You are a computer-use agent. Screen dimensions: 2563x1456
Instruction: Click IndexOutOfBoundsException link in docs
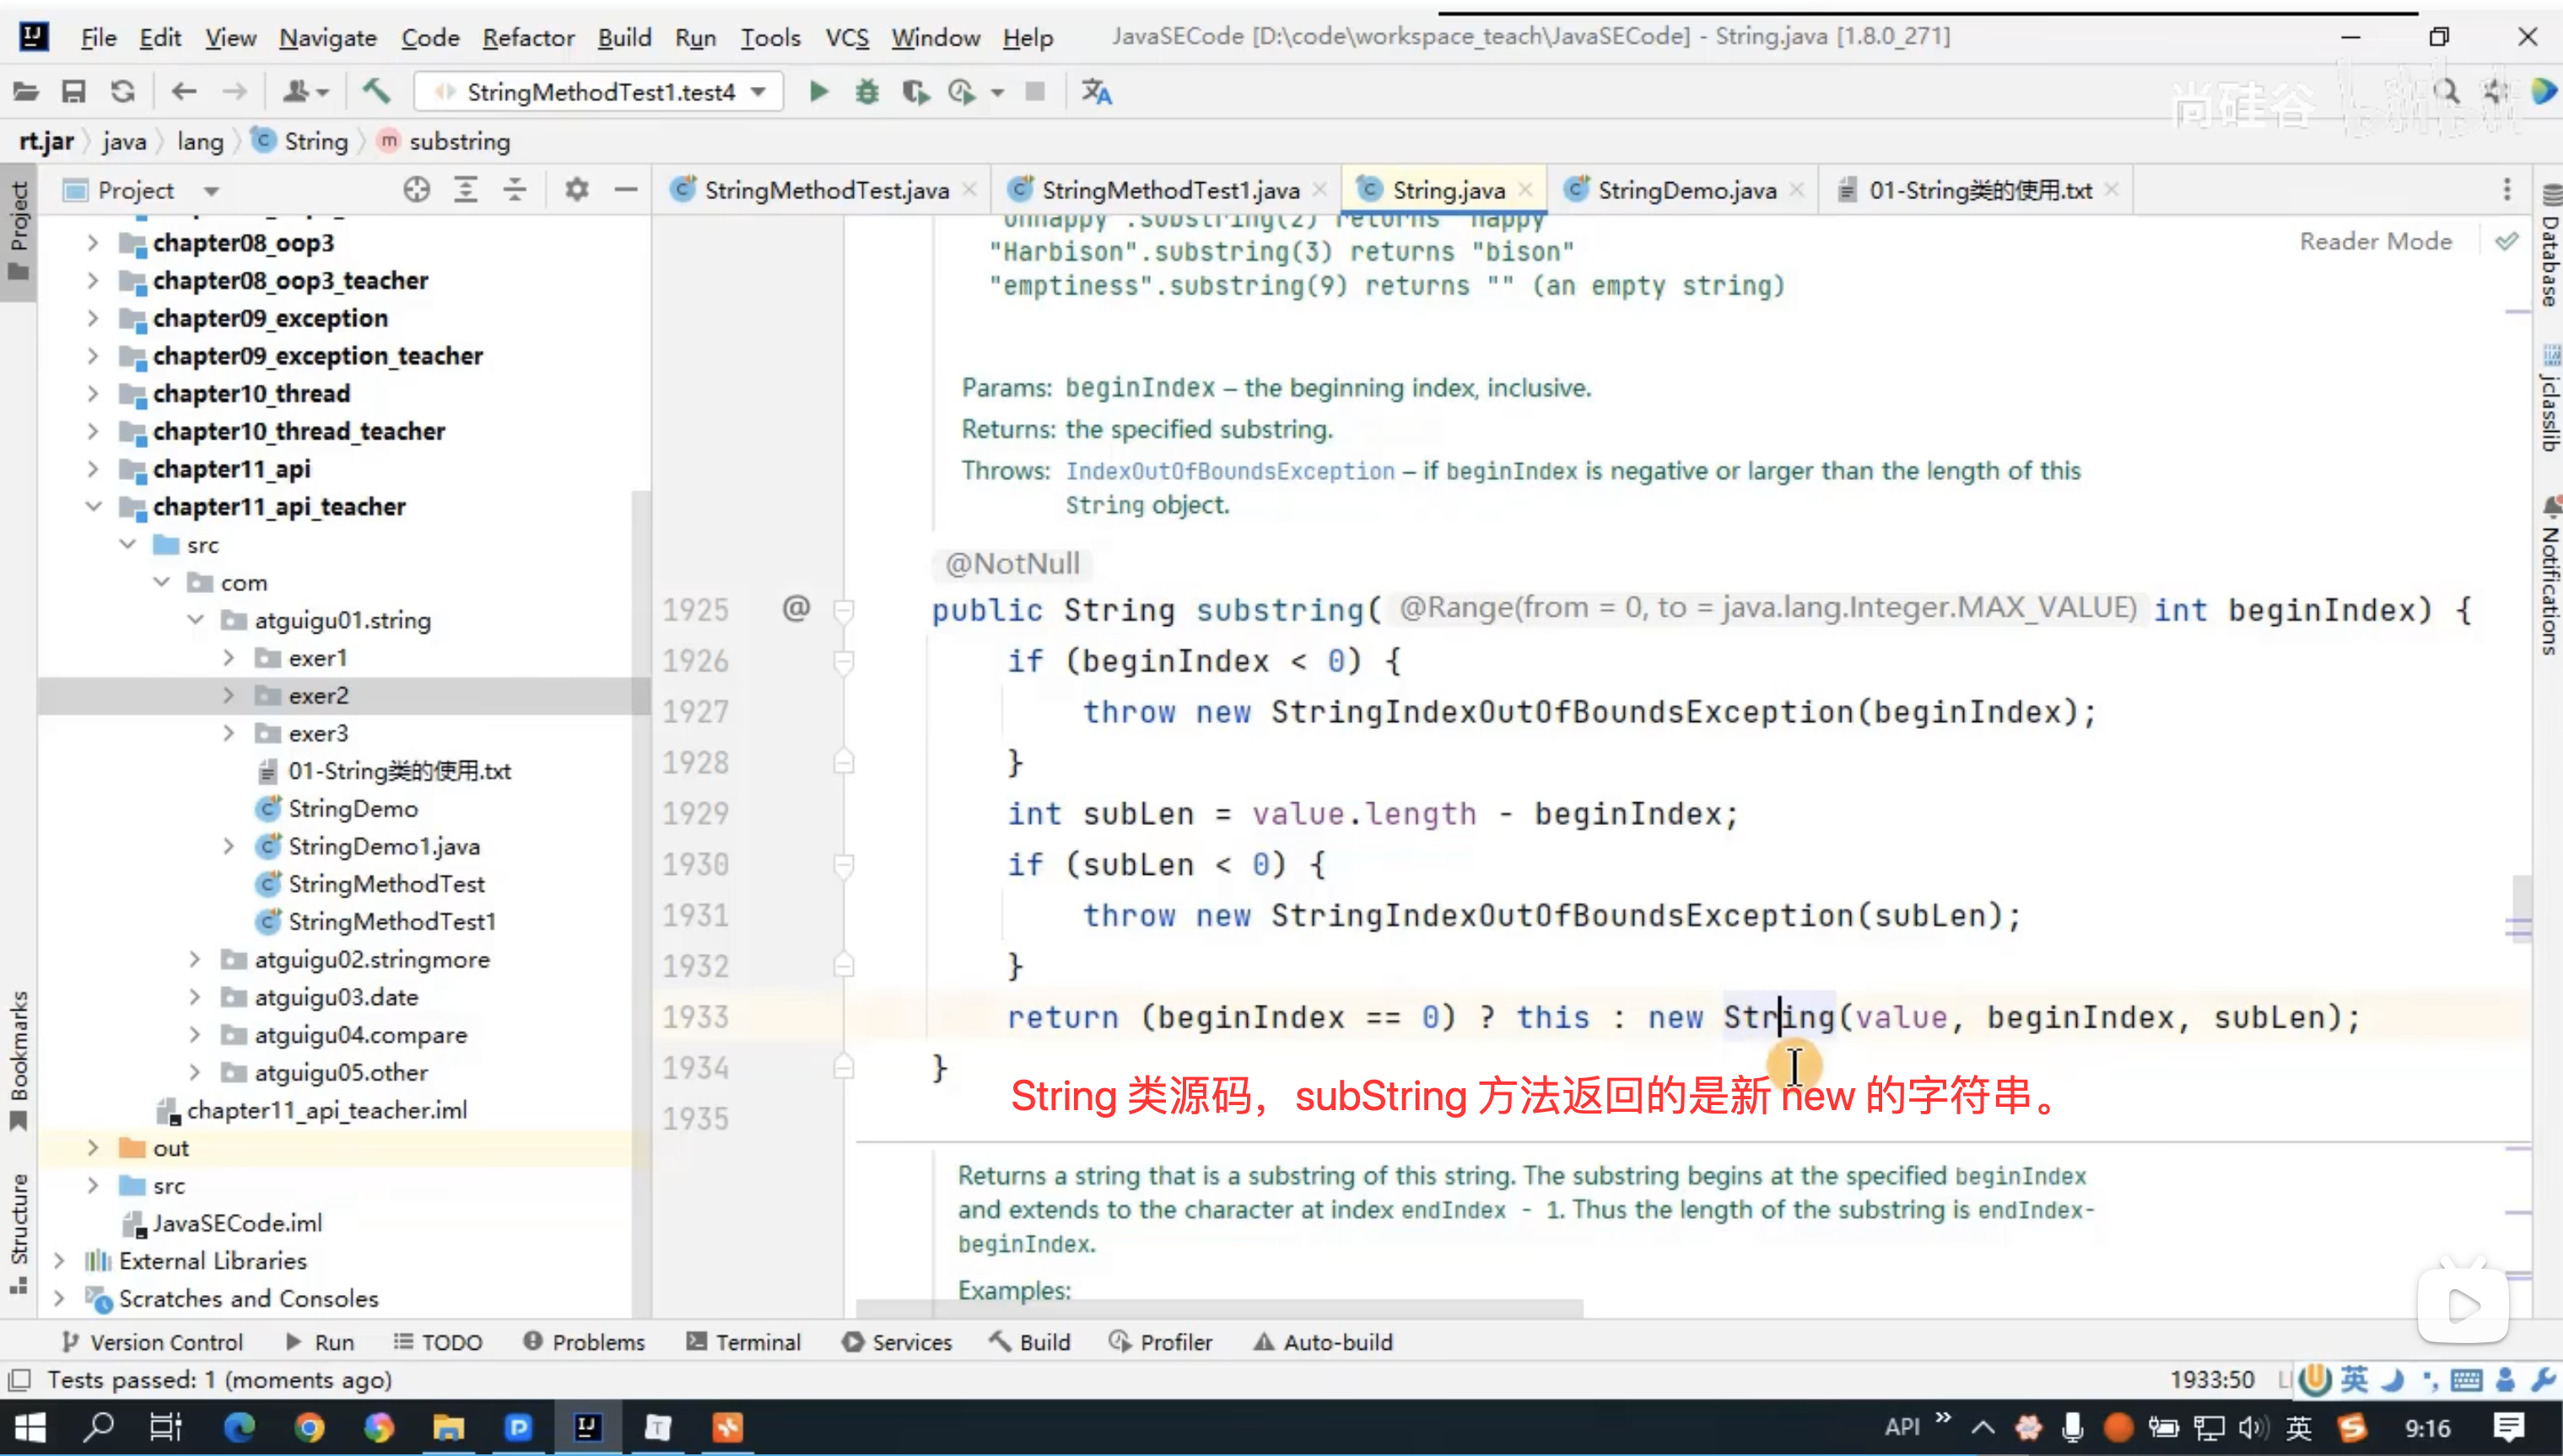click(1229, 471)
